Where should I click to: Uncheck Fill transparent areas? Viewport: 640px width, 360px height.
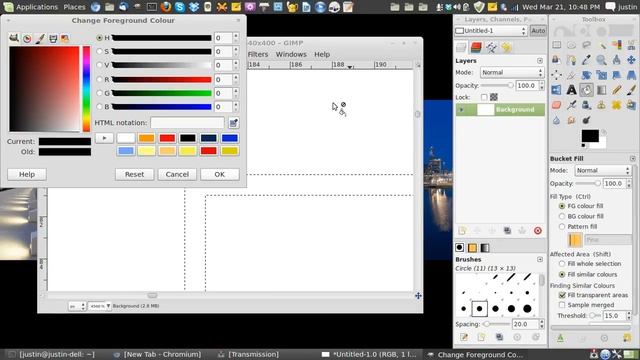tap(562, 295)
